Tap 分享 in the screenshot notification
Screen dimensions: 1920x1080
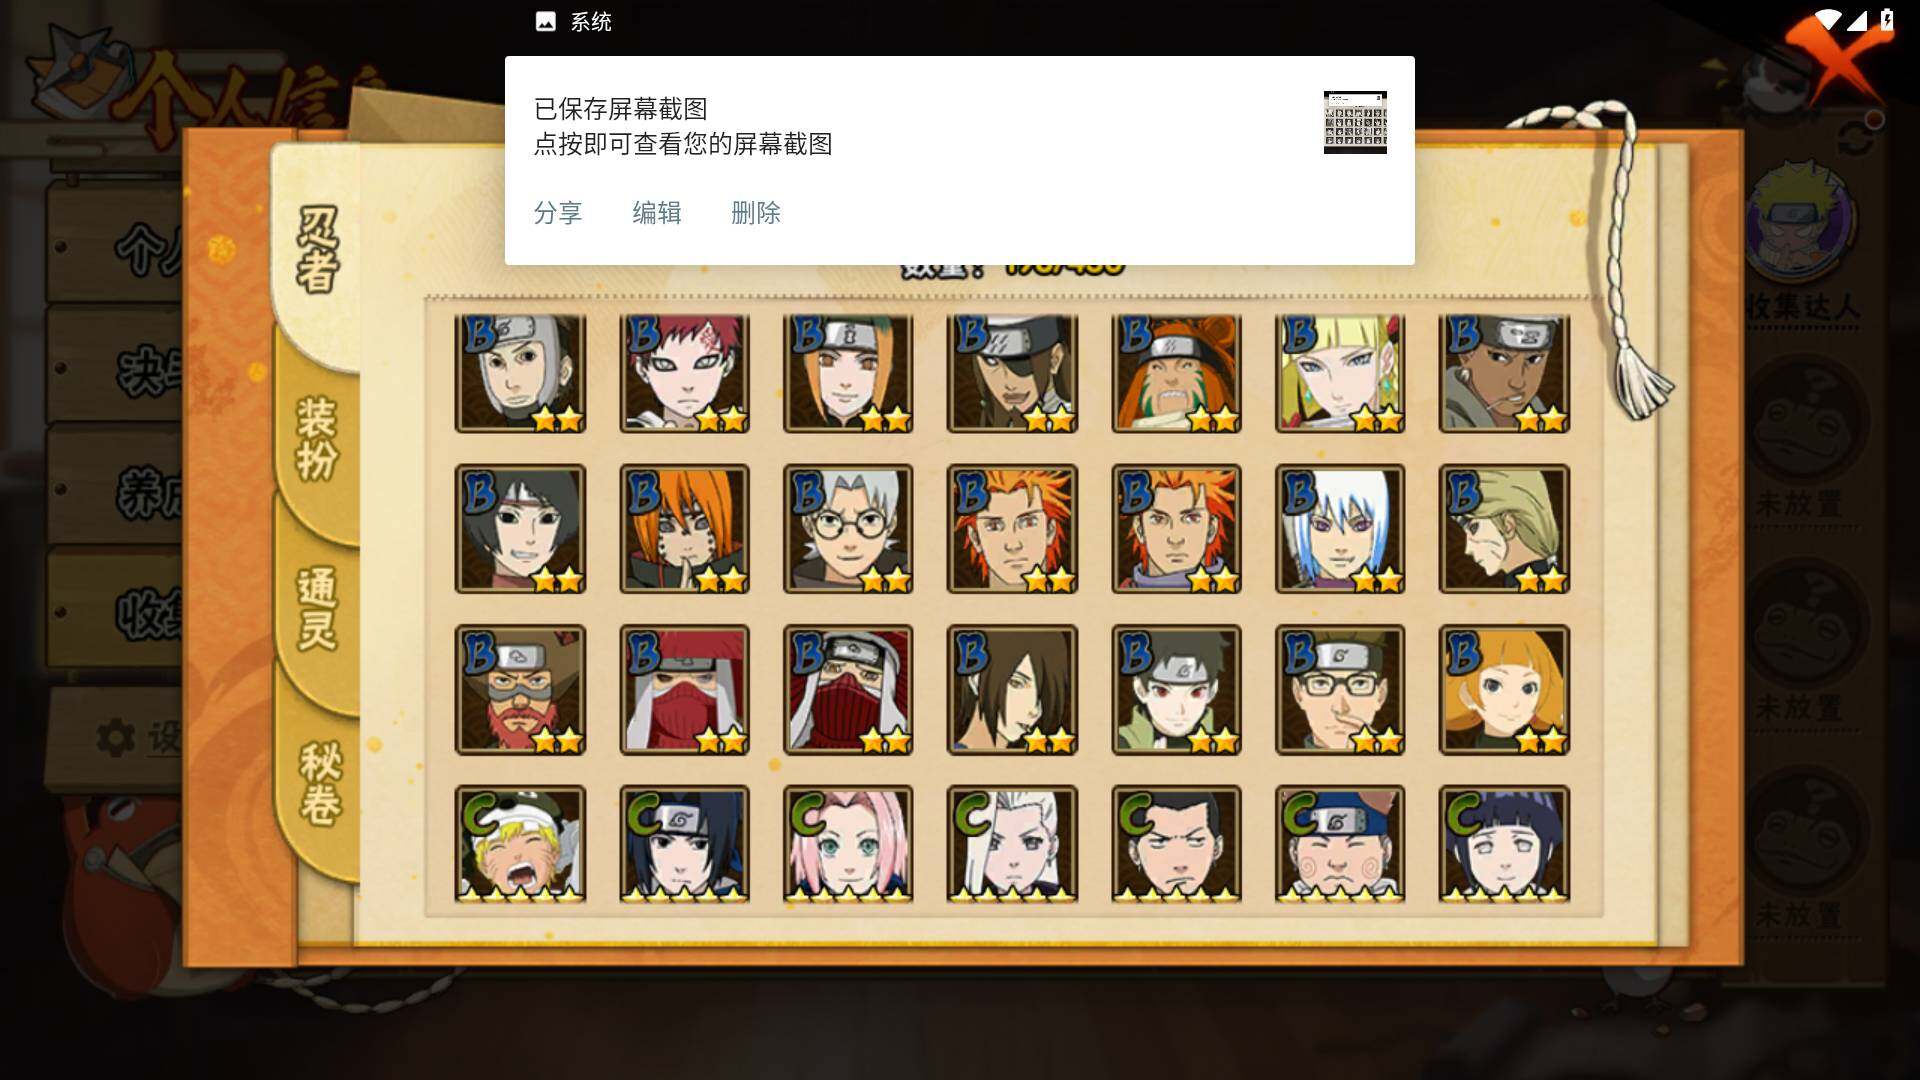pyautogui.click(x=557, y=213)
